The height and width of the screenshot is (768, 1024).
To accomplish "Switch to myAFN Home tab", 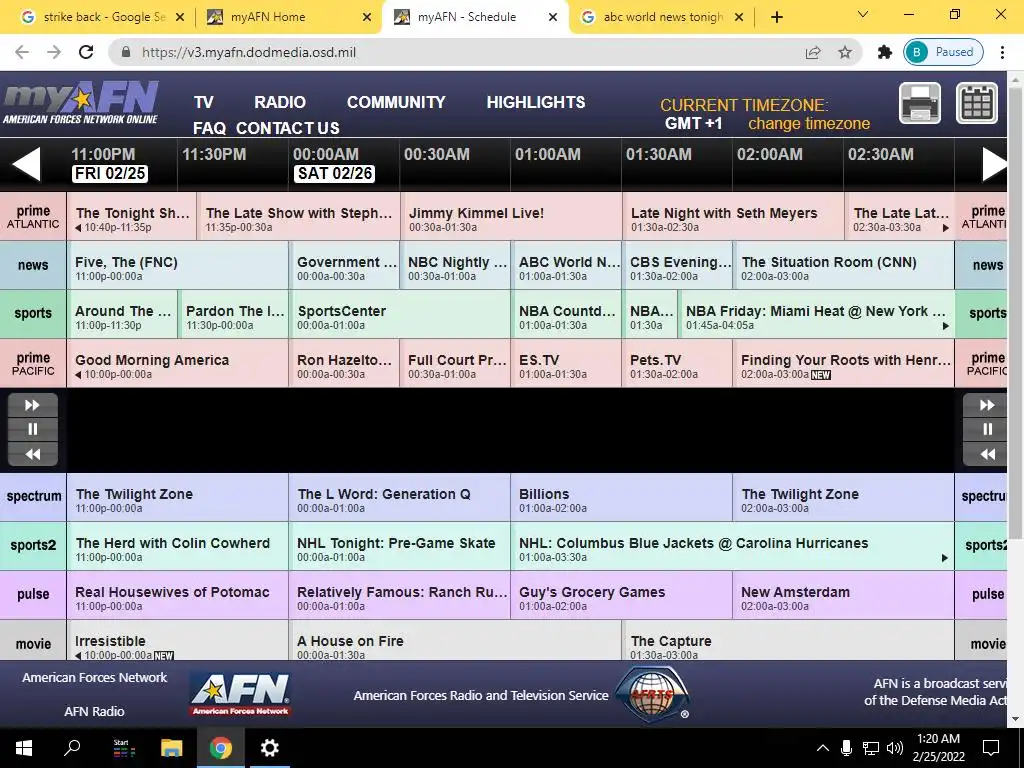I will pos(287,17).
